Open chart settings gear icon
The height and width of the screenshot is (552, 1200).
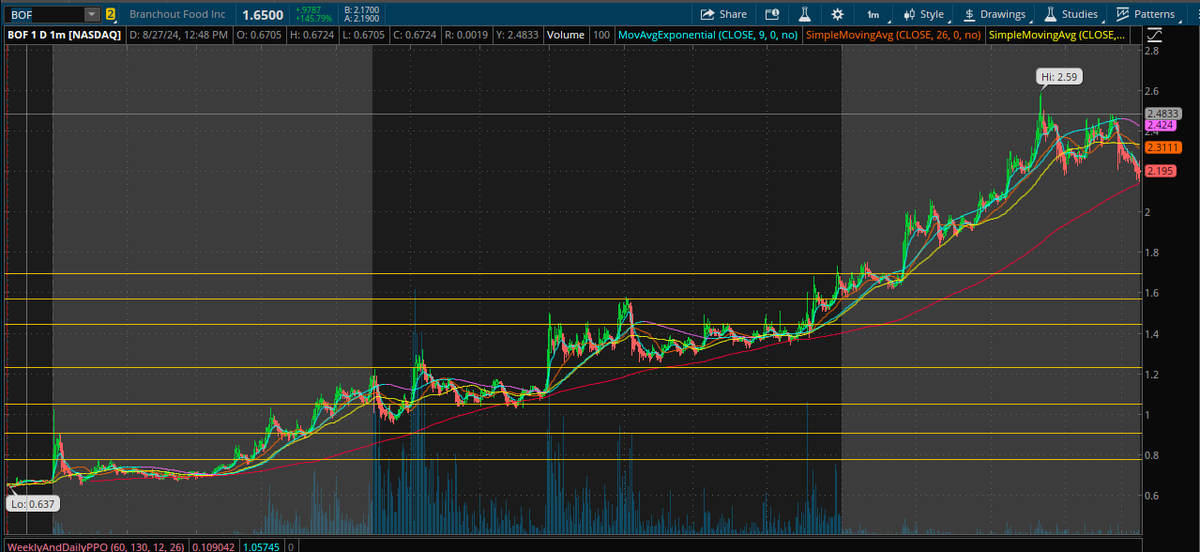(837, 14)
